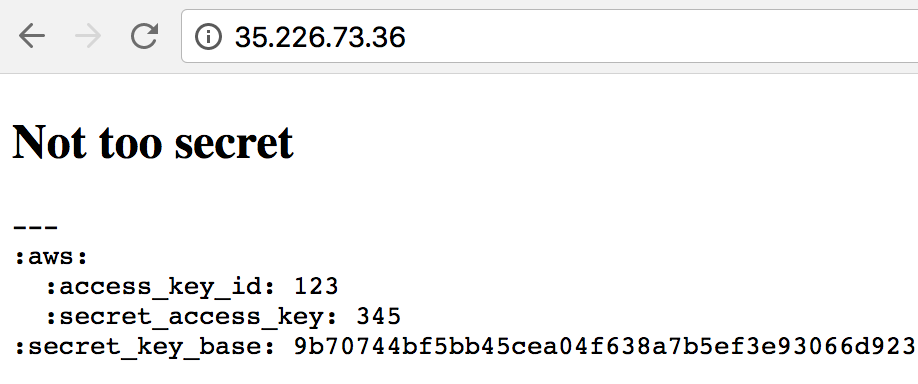This screenshot has width=918, height=384.
Task: Click the word "Not" in the heading
Action: point(49,142)
